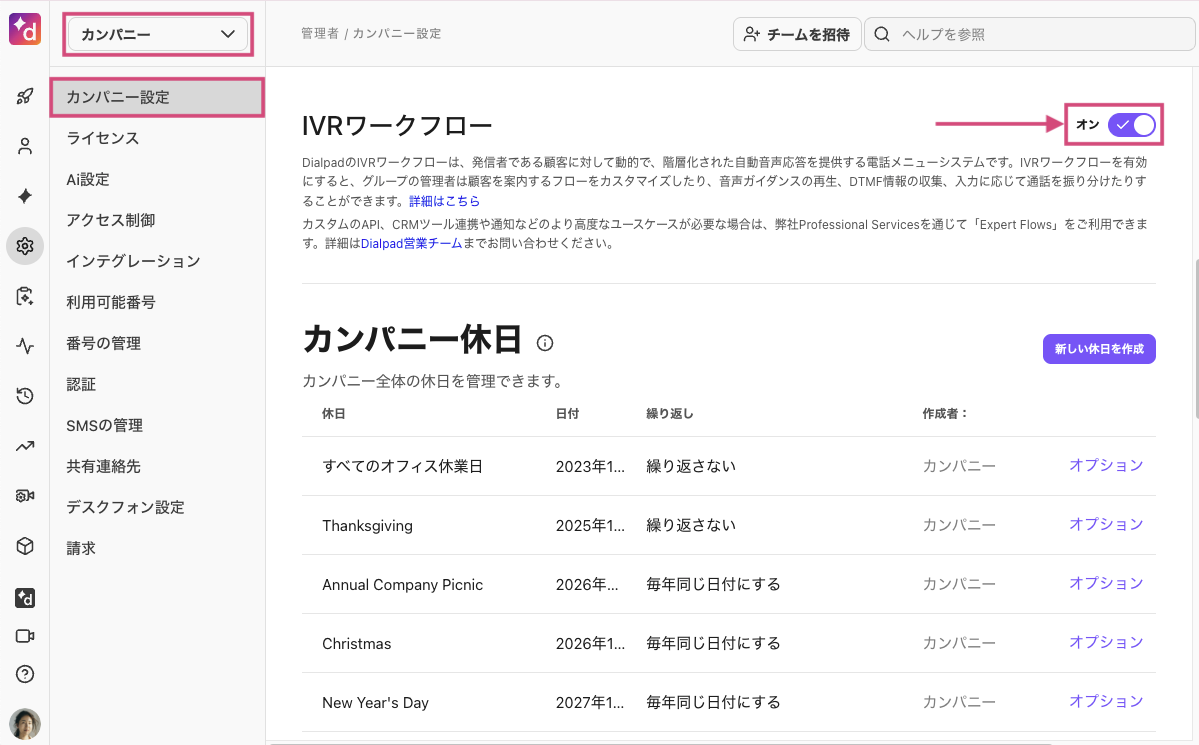The image size is (1199, 745).
Task: Click the rocket icon in left rail
Action: (25, 96)
